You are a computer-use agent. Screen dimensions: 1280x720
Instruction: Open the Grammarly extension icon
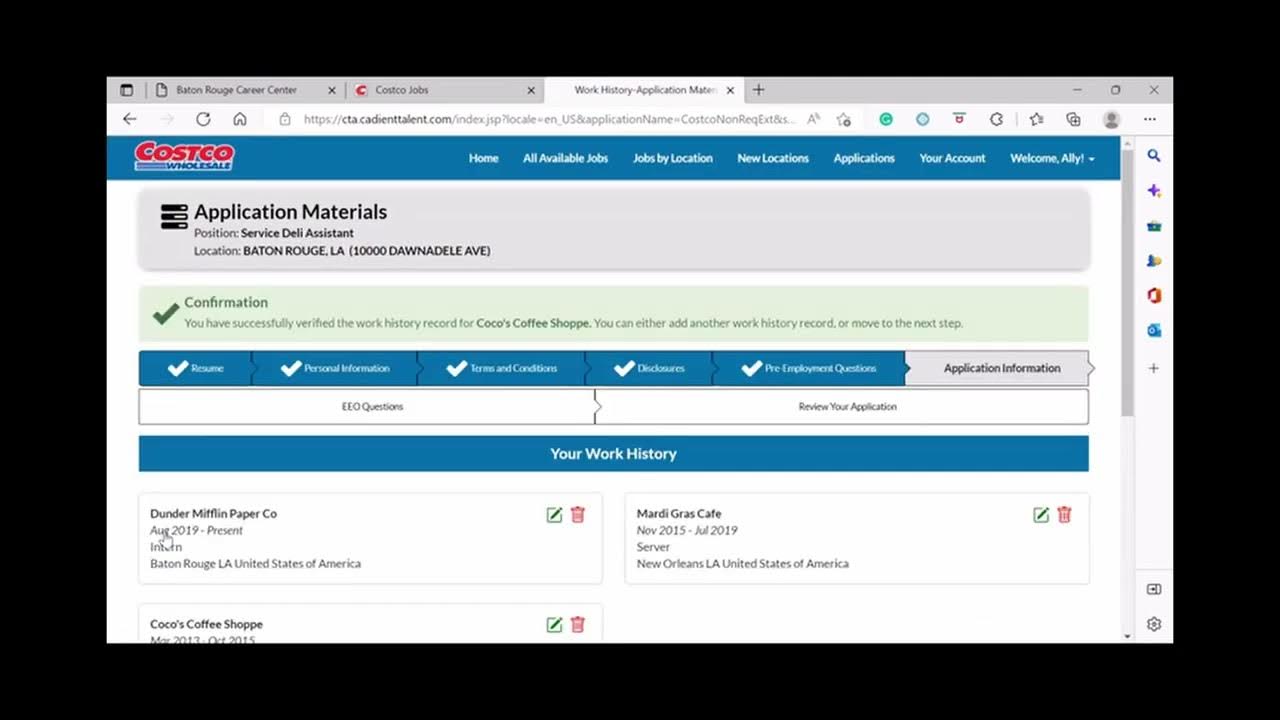886,119
